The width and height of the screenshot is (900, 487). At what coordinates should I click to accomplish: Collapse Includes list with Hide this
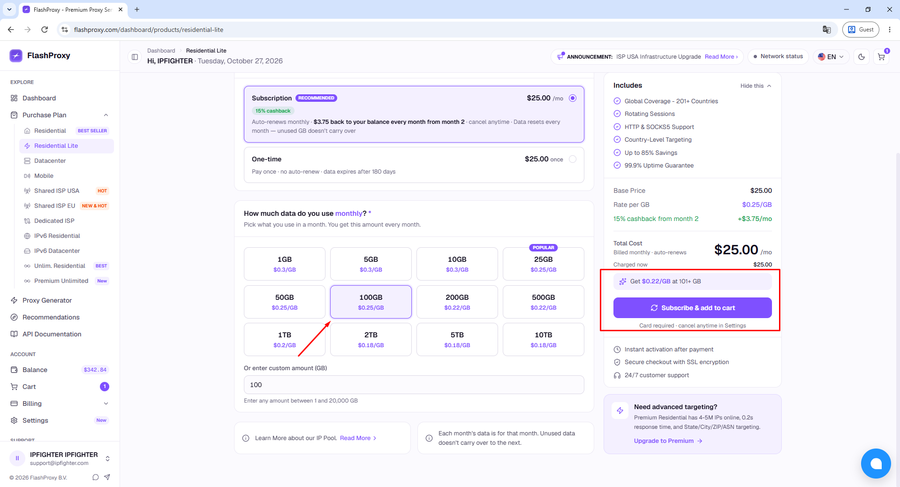[x=755, y=86]
